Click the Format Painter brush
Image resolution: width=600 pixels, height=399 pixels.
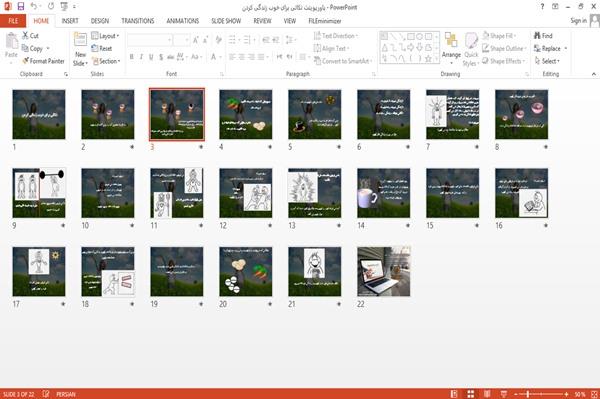(x=43, y=61)
